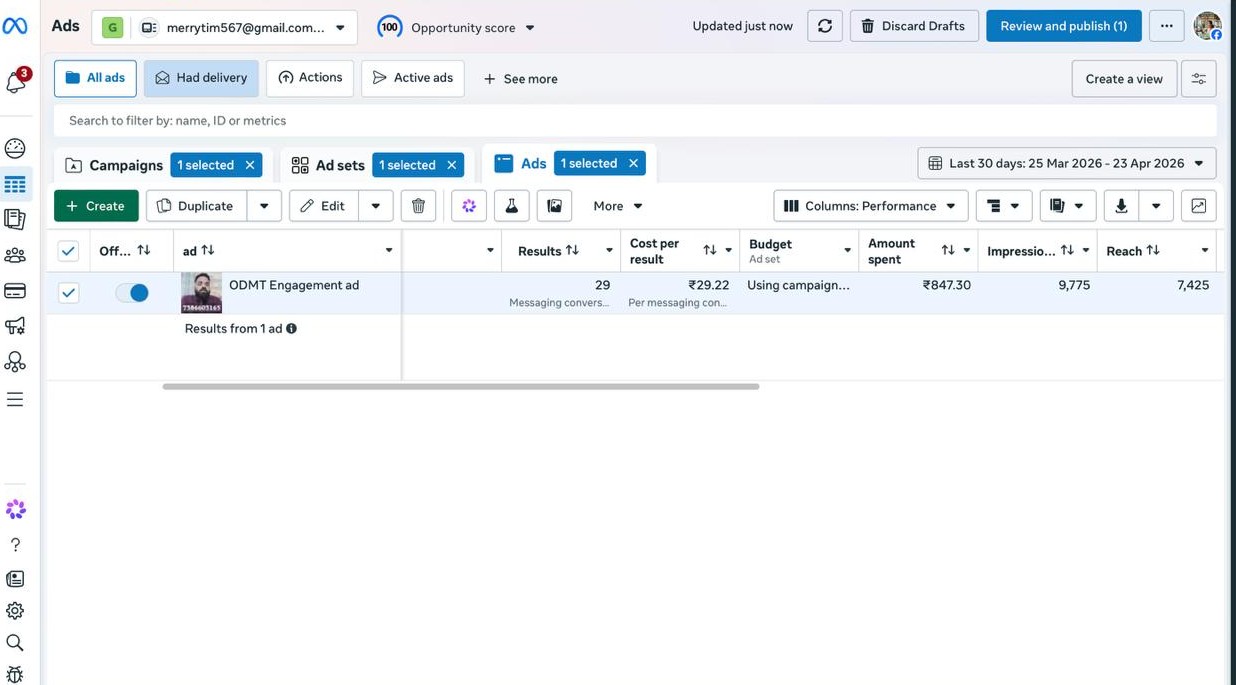Image resolution: width=1236 pixels, height=685 pixels.
Task: Click Review and publish (1)
Action: (1064, 26)
